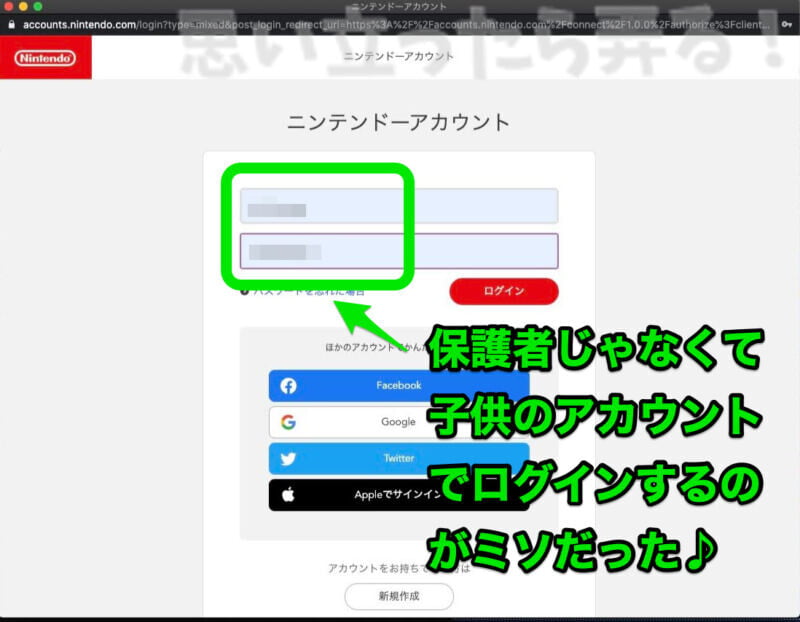Click the key icon in address bar
The width and height of the screenshot is (800, 622).
pos(786,24)
